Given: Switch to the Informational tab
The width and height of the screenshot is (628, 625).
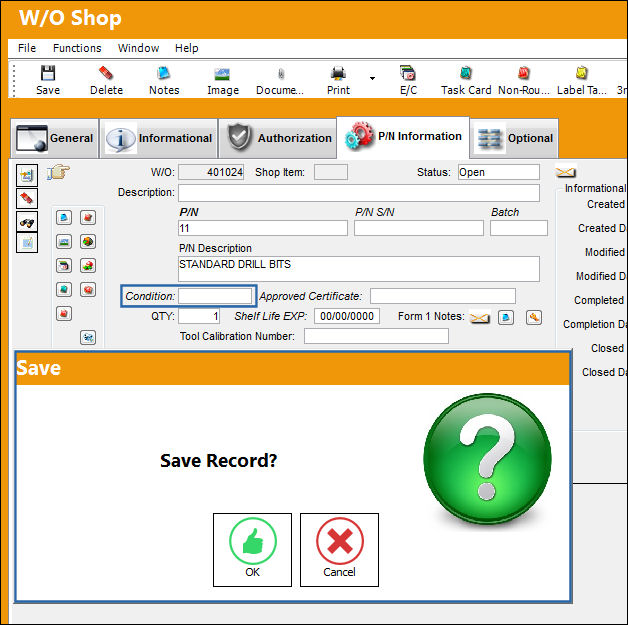Looking at the screenshot, I should coord(159,138).
